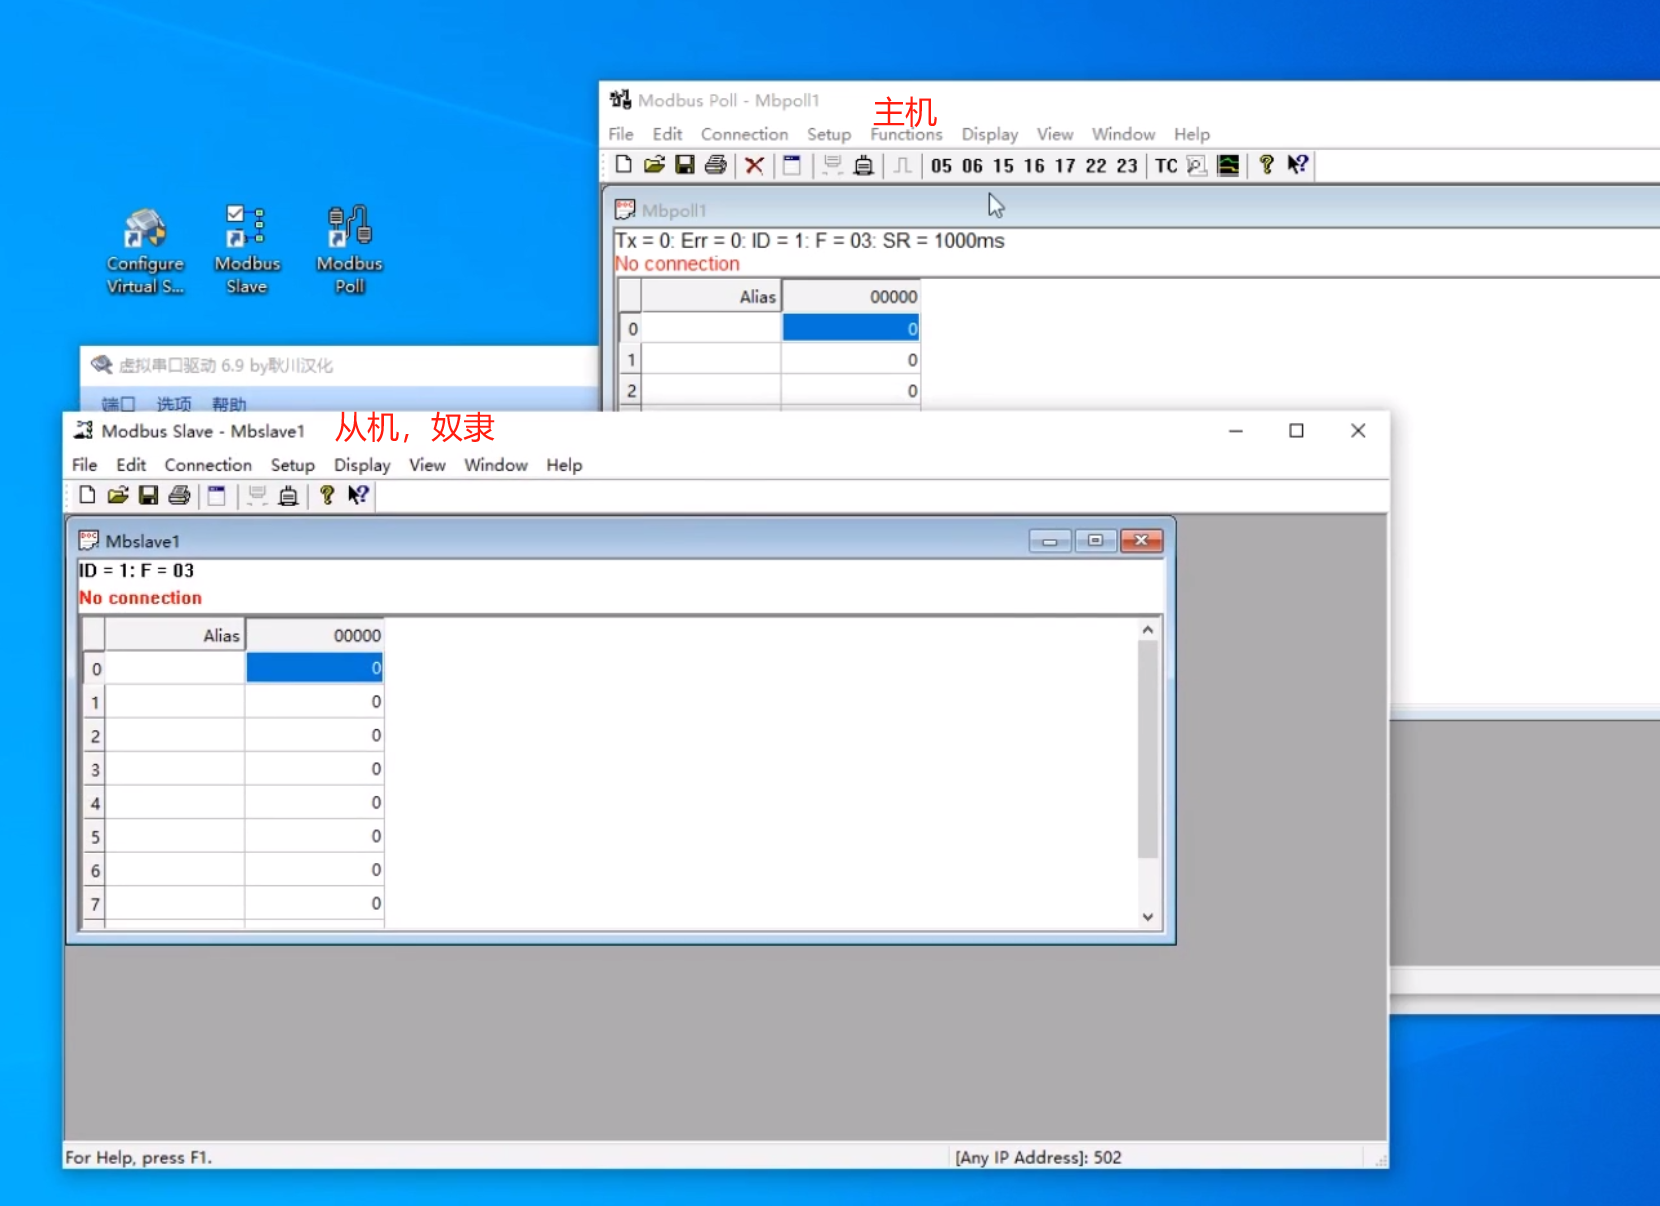1660x1206 pixels.
Task: Open the Help menu in Modbus Slave
Action: (x=564, y=465)
